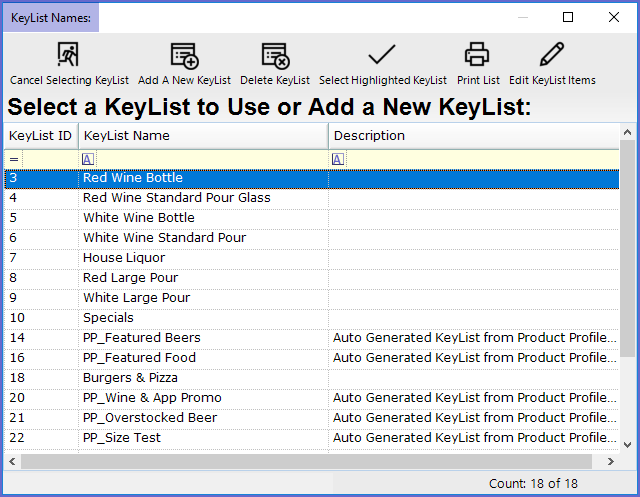Maximize the KeyList Names window
The width and height of the screenshot is (640, 497).
point(568,17)
